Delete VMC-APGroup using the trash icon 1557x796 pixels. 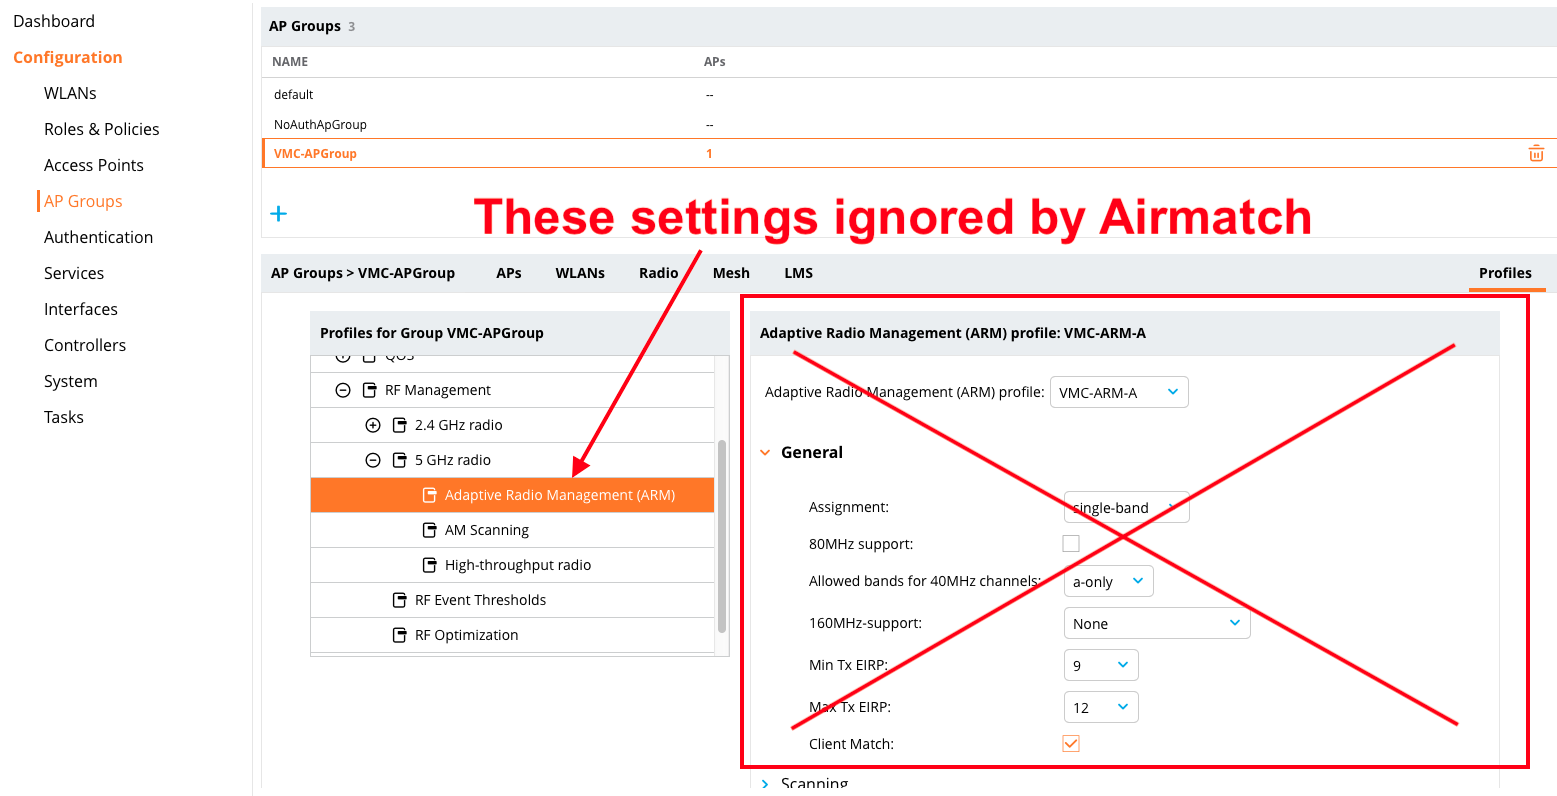pos(1536,153)
